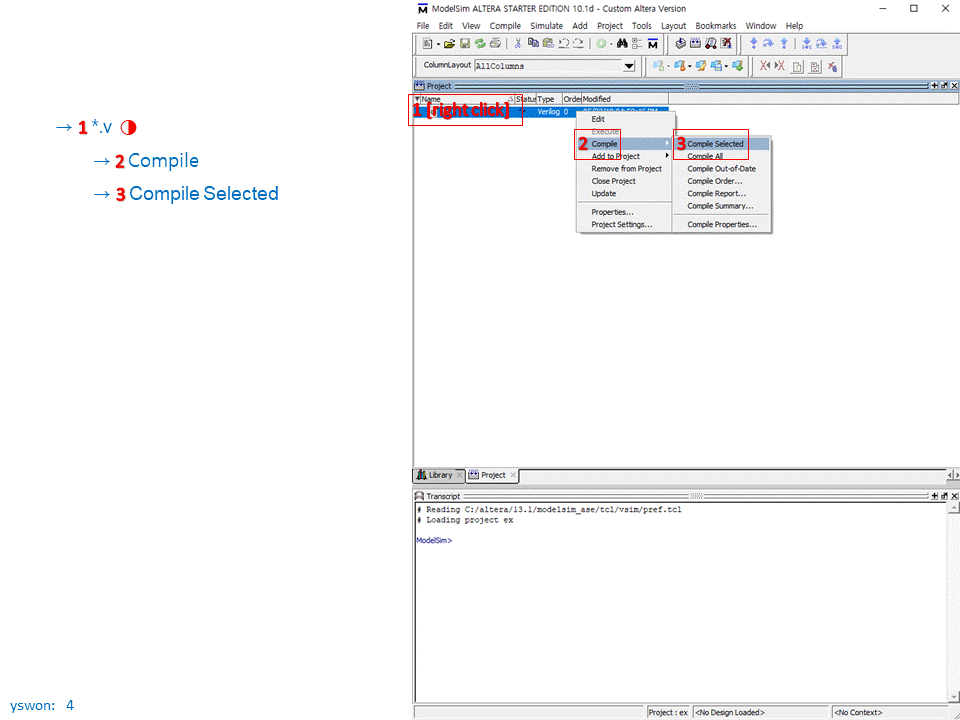
Task: Click the Simulate toolbar icon
Action: coord(711,44)
